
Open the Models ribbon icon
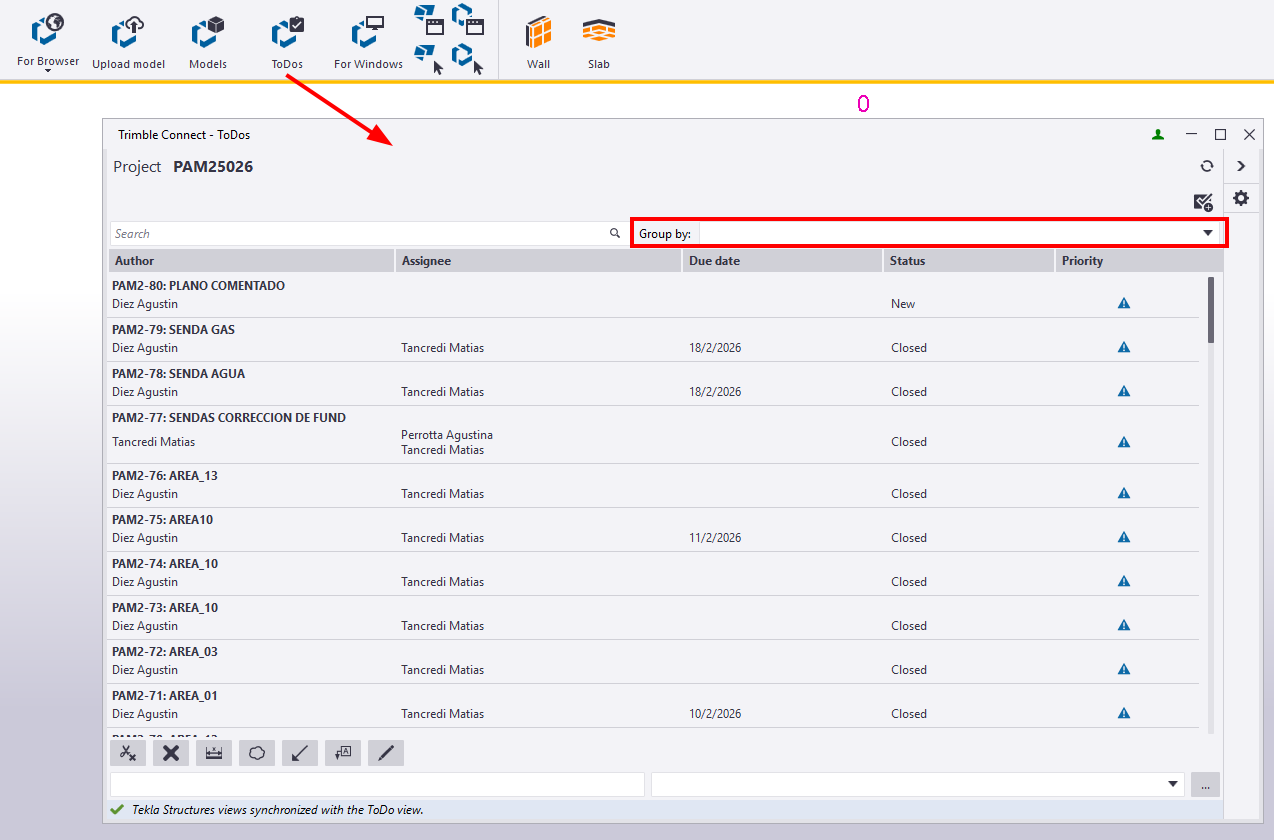(x=208, y=42)
